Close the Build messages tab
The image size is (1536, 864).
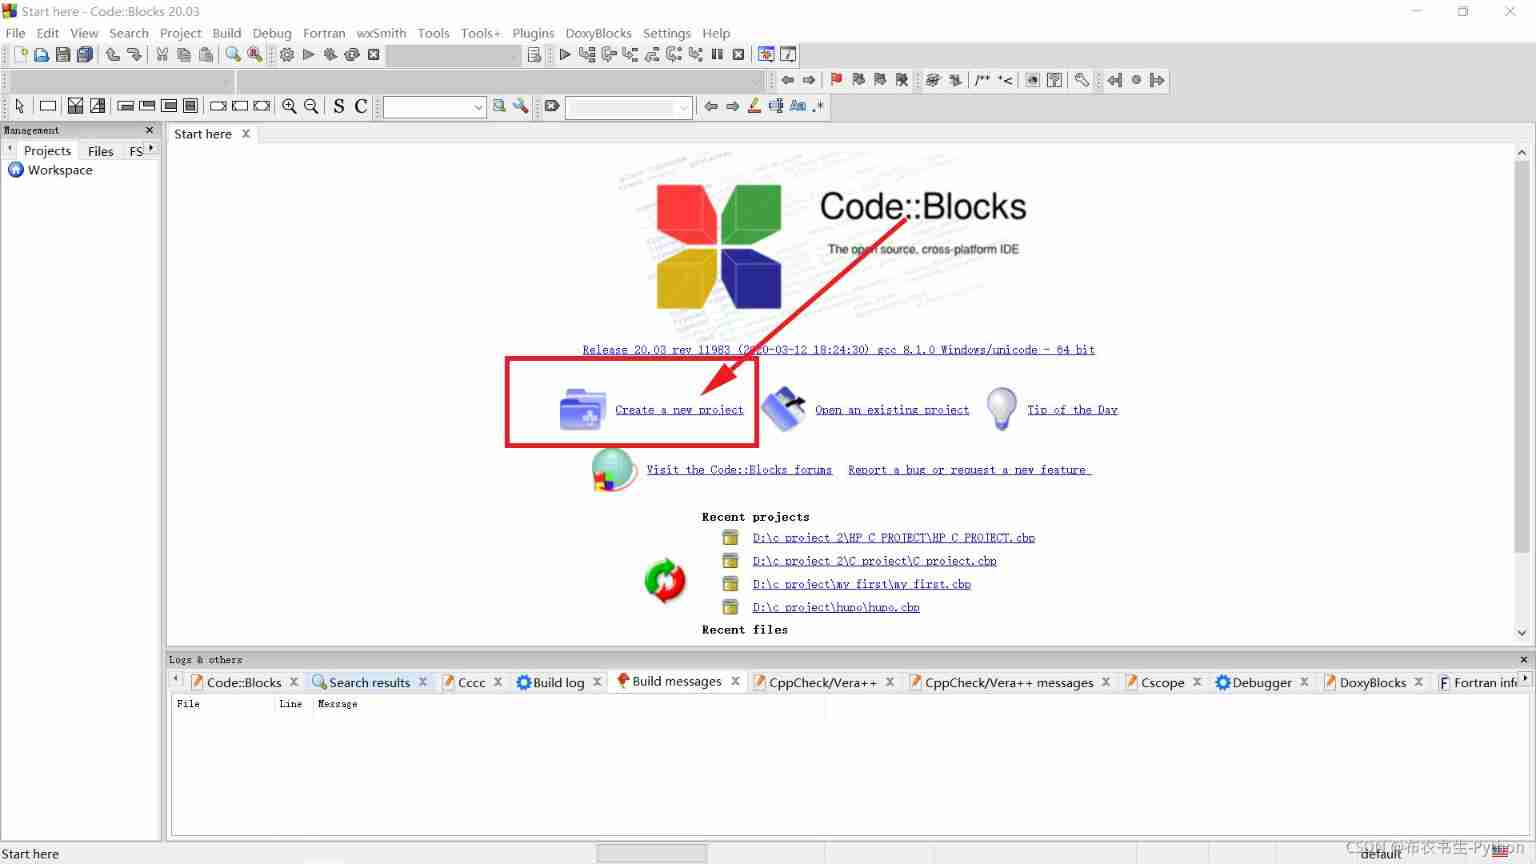click(x=735, y=681)
